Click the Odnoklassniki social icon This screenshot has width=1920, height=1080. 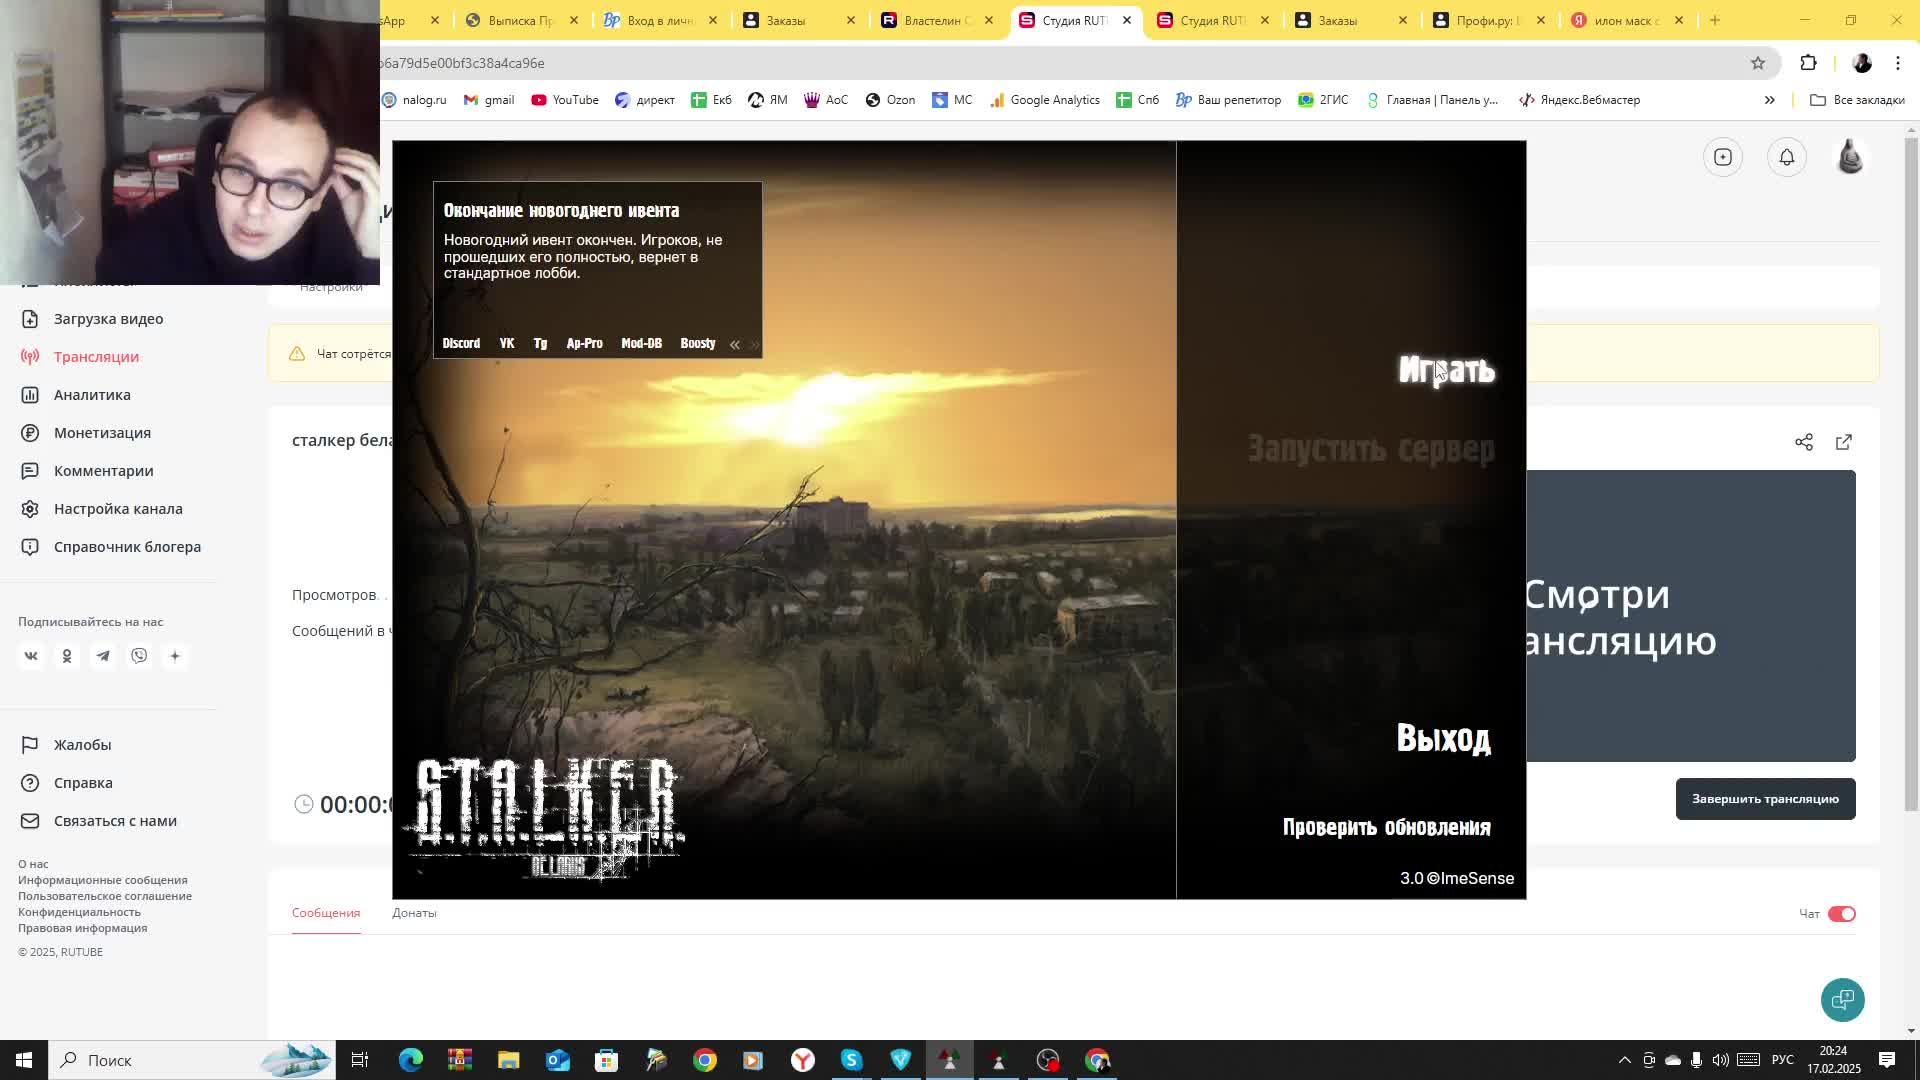point(67,656)
